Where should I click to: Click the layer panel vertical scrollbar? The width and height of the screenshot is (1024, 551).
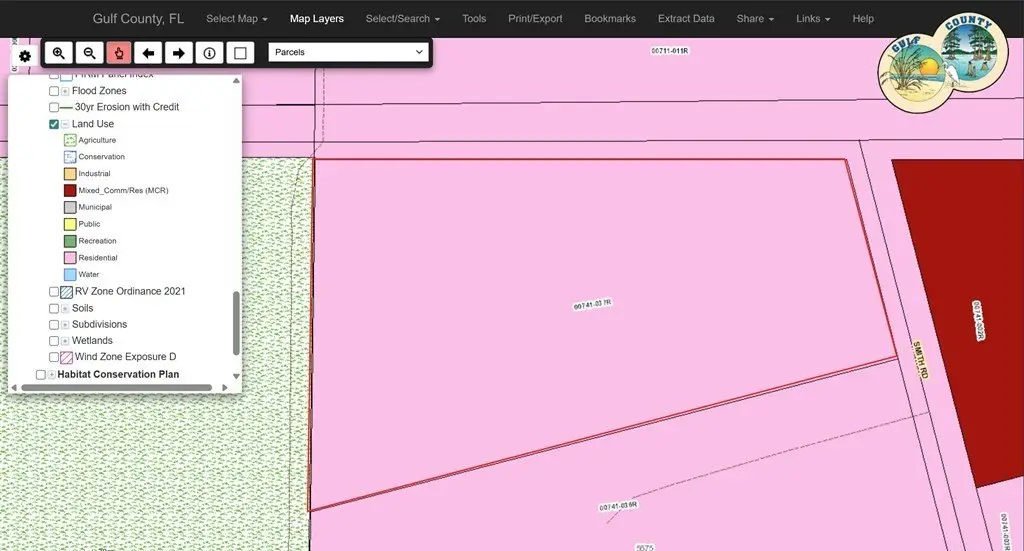coord(237,322)
